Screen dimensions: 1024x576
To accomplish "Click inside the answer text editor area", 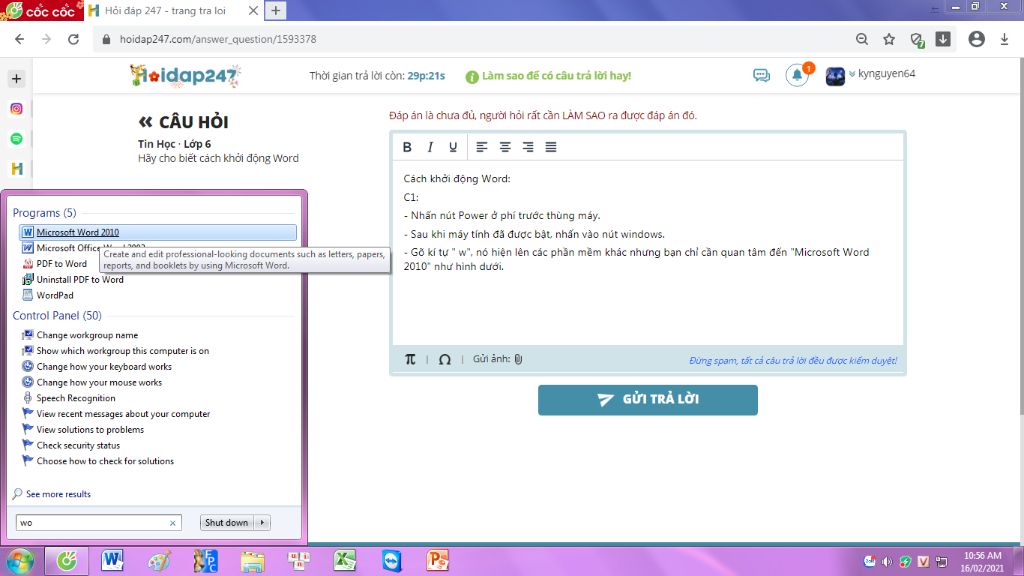I will (x=648, y=252).
